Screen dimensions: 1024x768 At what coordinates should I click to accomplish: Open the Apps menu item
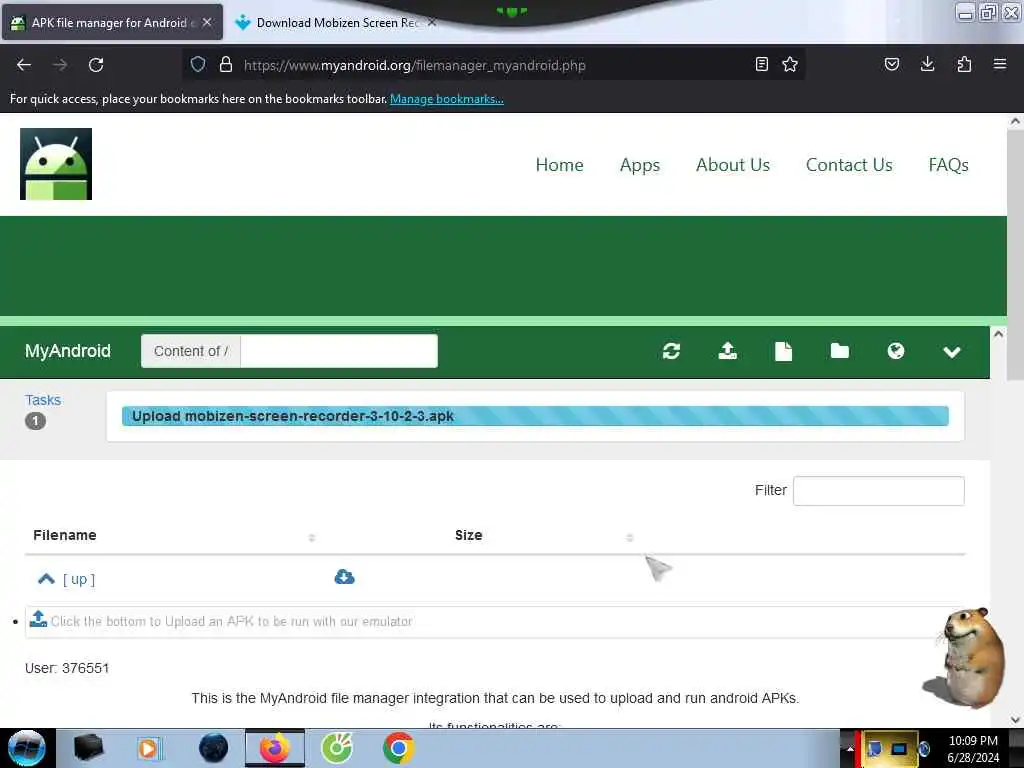point(639,165)
